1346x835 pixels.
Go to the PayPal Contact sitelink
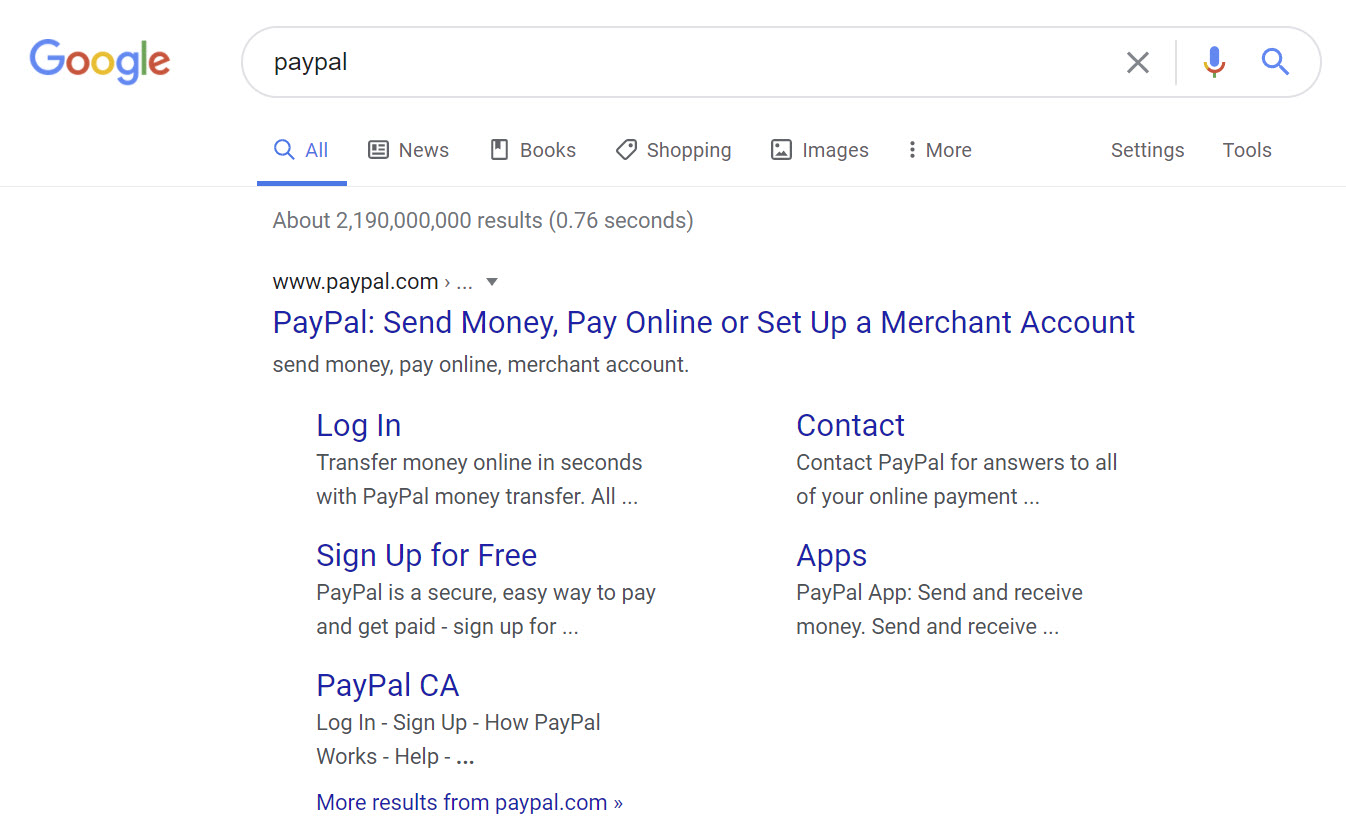point(850,425)
